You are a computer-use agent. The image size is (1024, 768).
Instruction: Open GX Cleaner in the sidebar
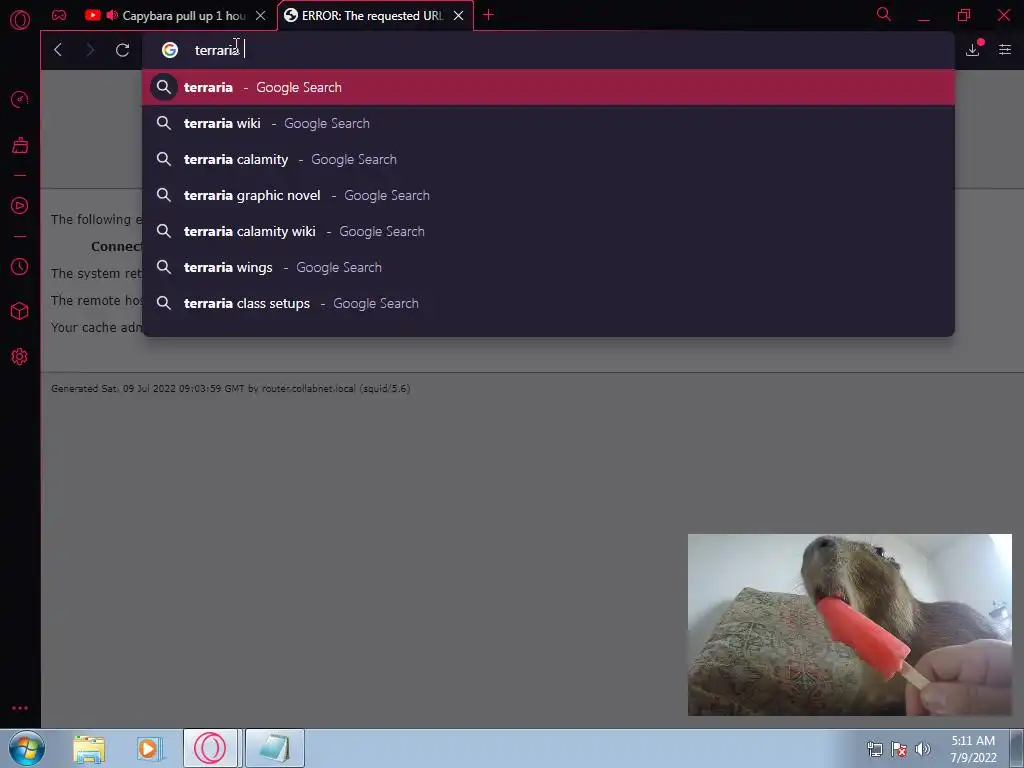20,145
